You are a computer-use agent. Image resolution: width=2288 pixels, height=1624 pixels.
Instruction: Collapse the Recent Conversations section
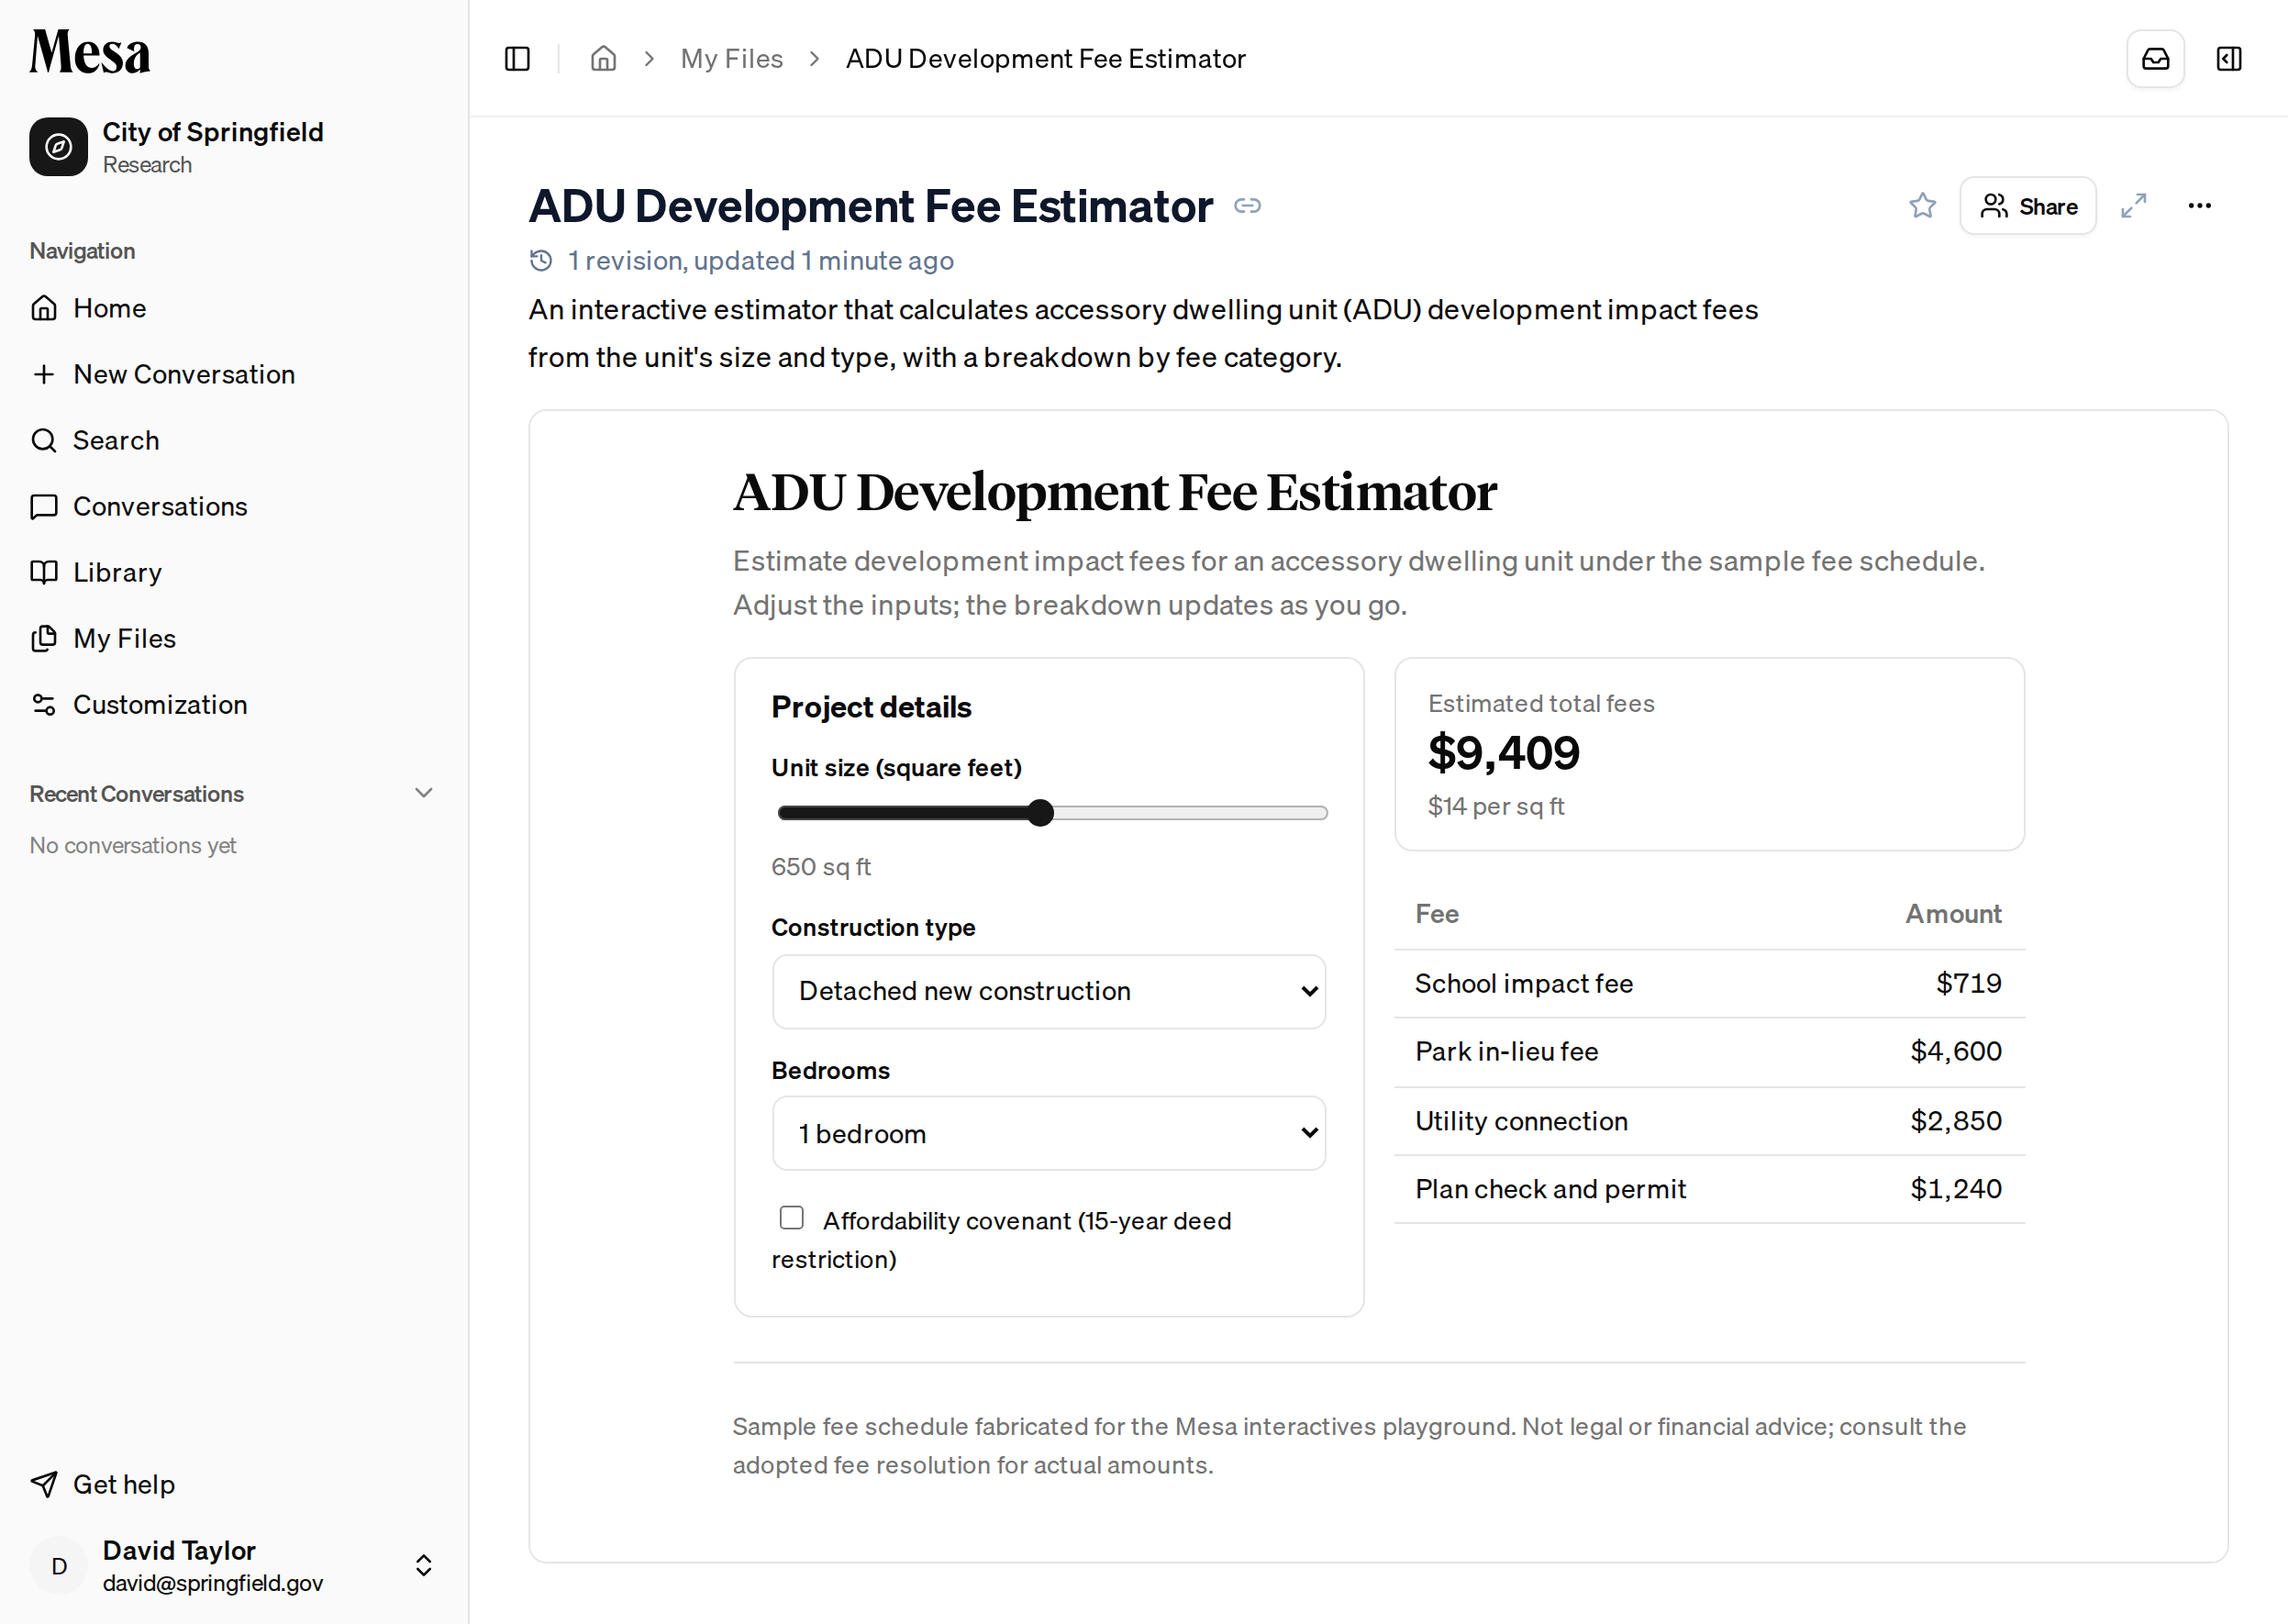tap(423, 793)
